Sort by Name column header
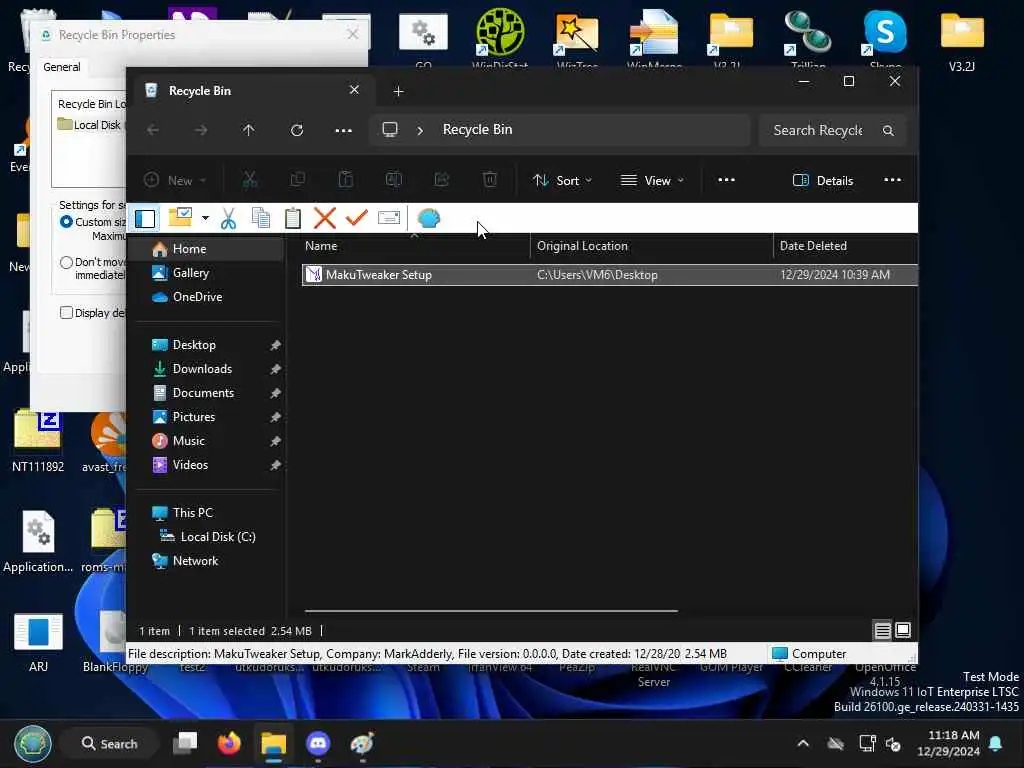Viewport: 1024px width, 768px height. [x=416, y=246]
